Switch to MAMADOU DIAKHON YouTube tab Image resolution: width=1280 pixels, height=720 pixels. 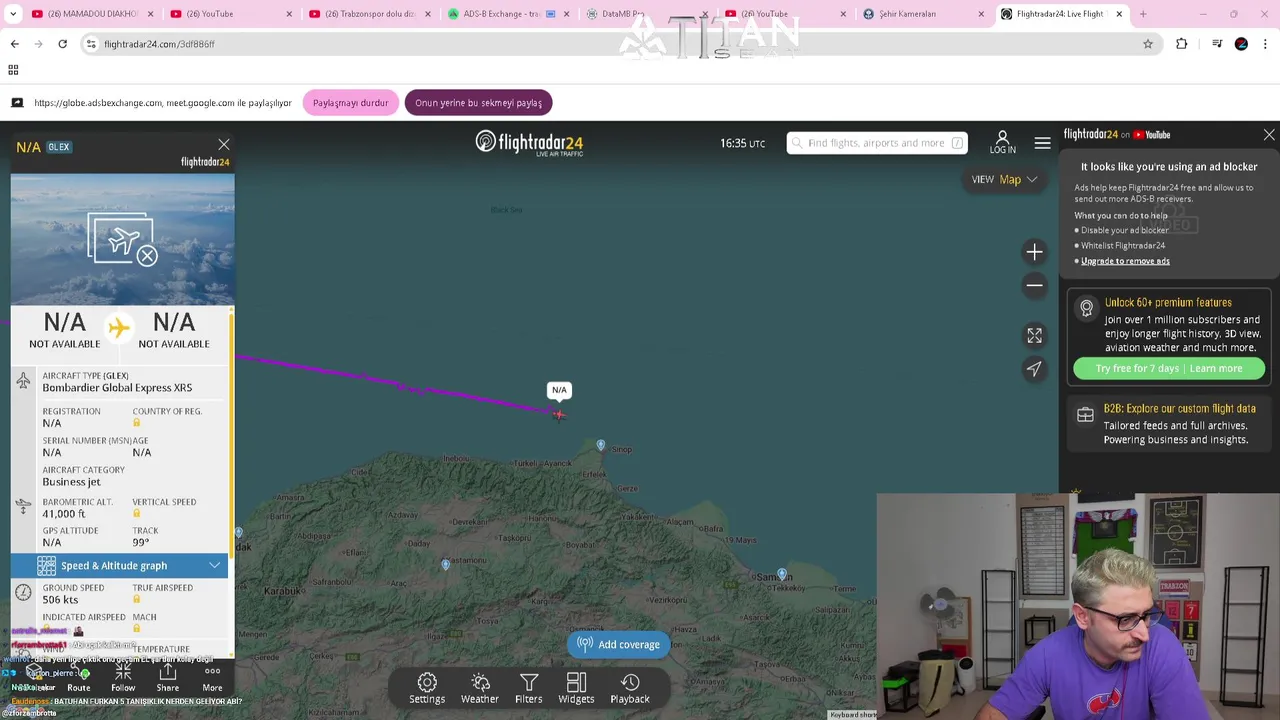click(92, 14)
